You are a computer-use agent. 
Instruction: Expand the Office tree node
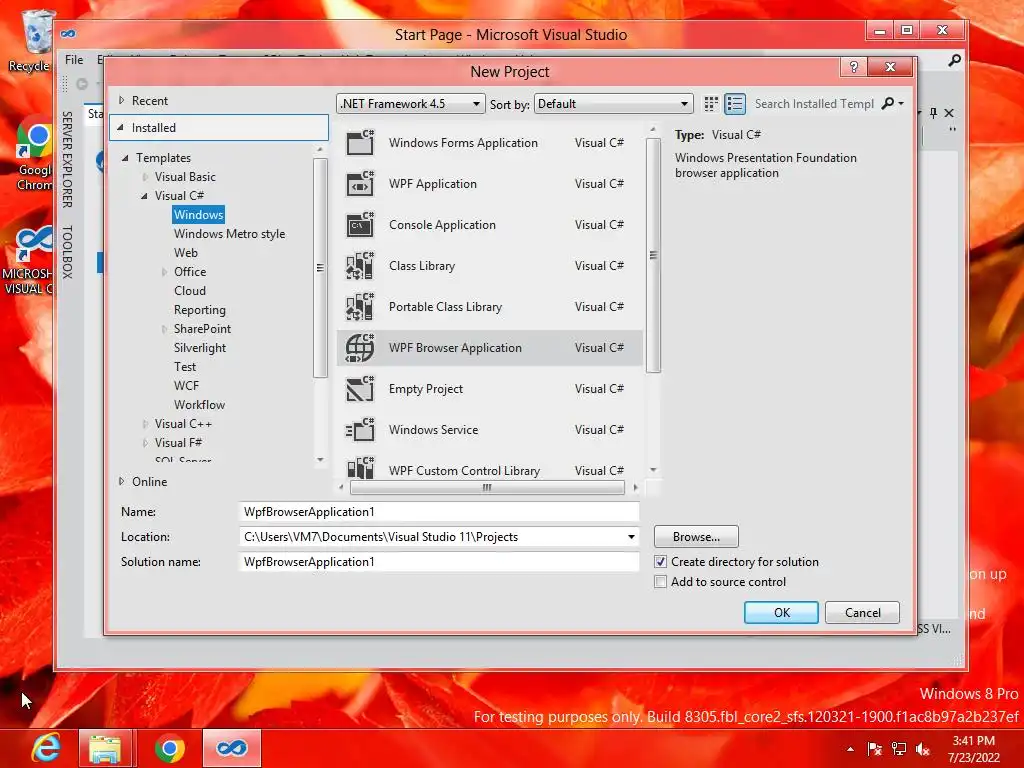click(164, 272)
